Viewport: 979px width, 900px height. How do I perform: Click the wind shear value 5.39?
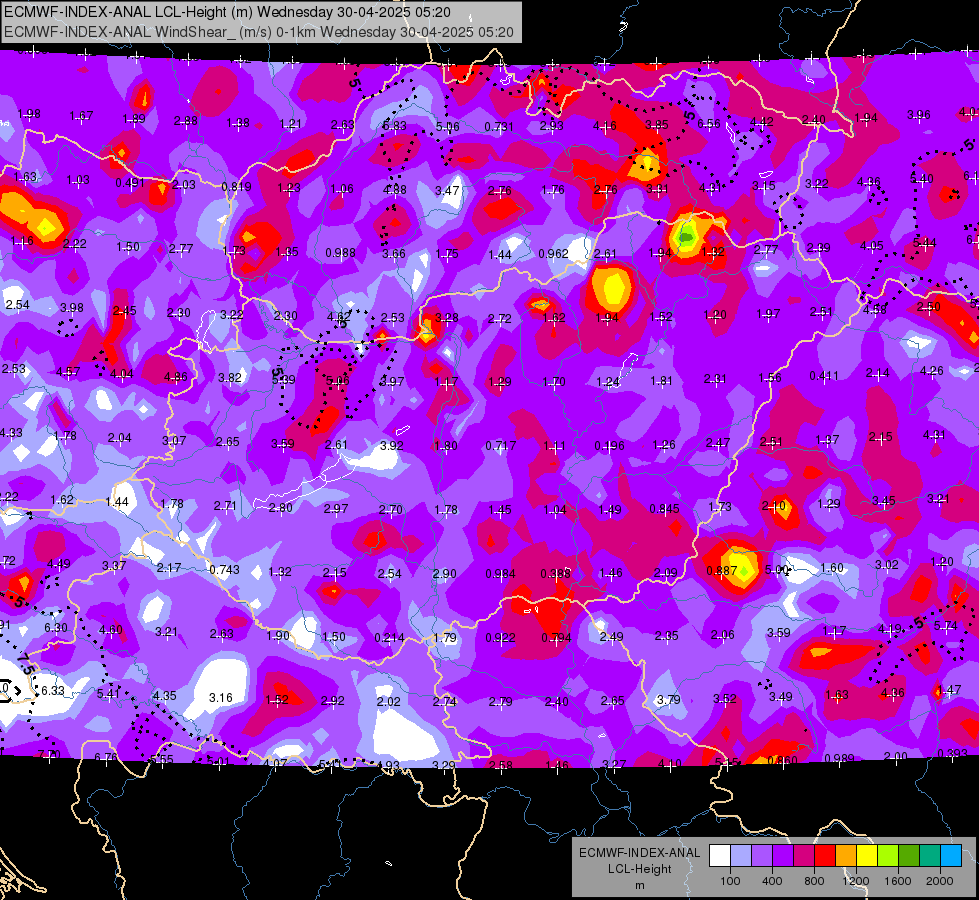[x=283, y=379]
